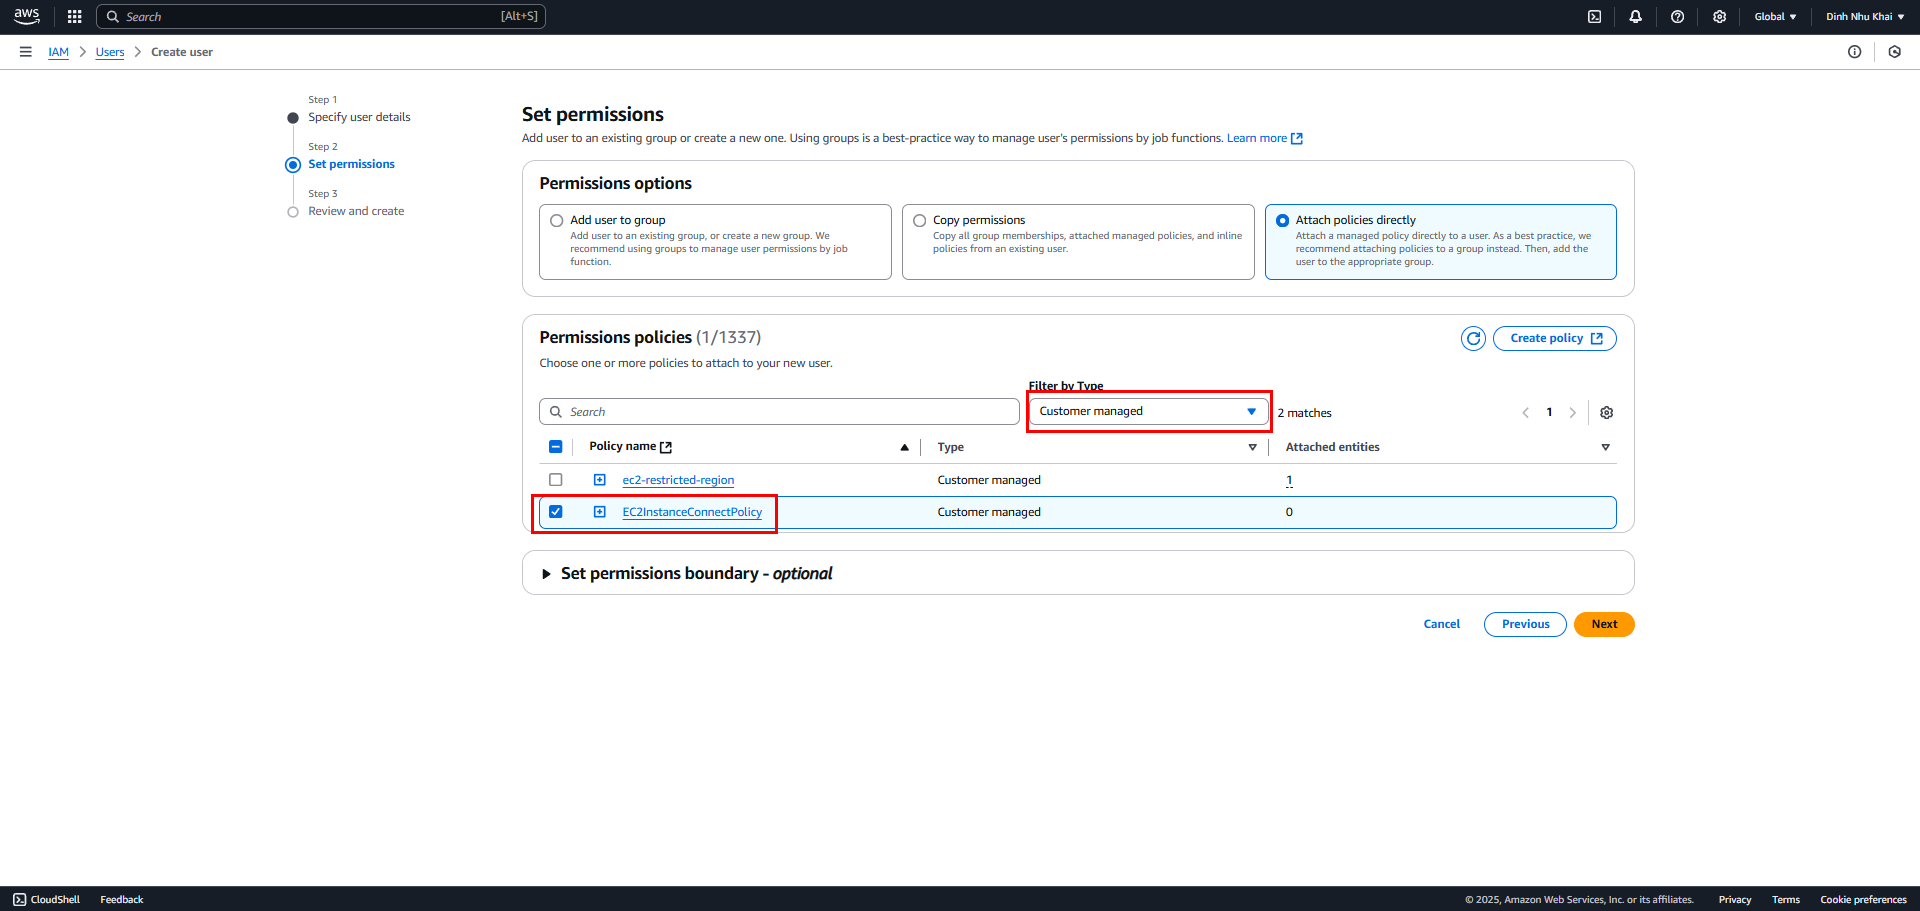The width and height of the screenshot is (1920, 911).
Task: Open the Customer managed type filter dropdown
Action: pyautogui.click(x=1149, y=412)
